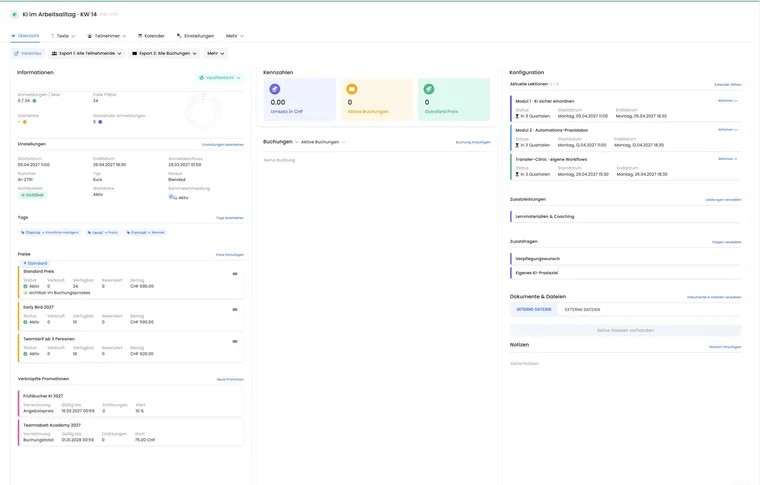Click Fragen verwalten link
Viewport: 760px width, 485px height.
click(727, 242)
